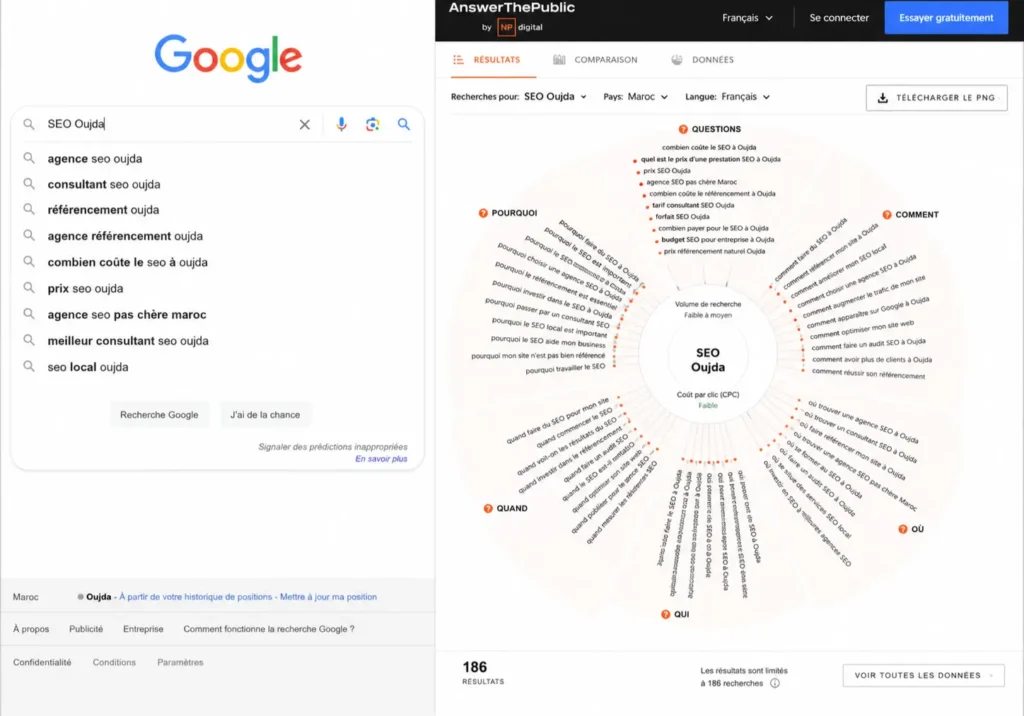Click Signaler des prédictions inappropriées
The height and width of the screenshot is (716, 1024).
[x=332, y=447]
